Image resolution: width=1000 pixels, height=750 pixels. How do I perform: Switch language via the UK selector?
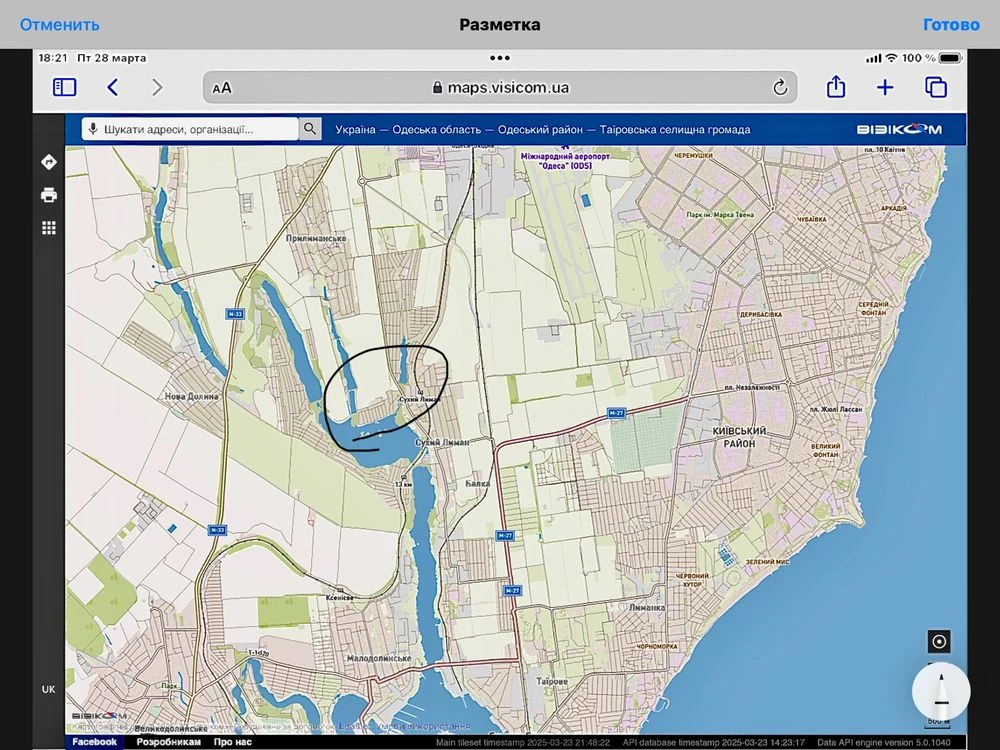[x=48, y=689]
